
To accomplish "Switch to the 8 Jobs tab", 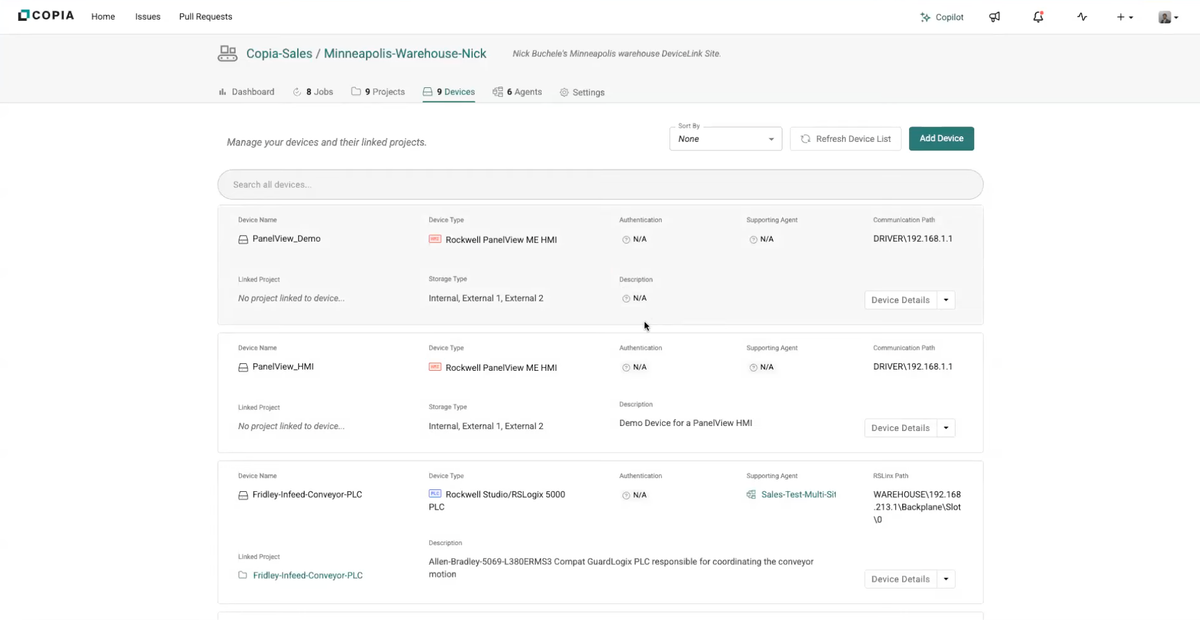I will pos(313,92).
